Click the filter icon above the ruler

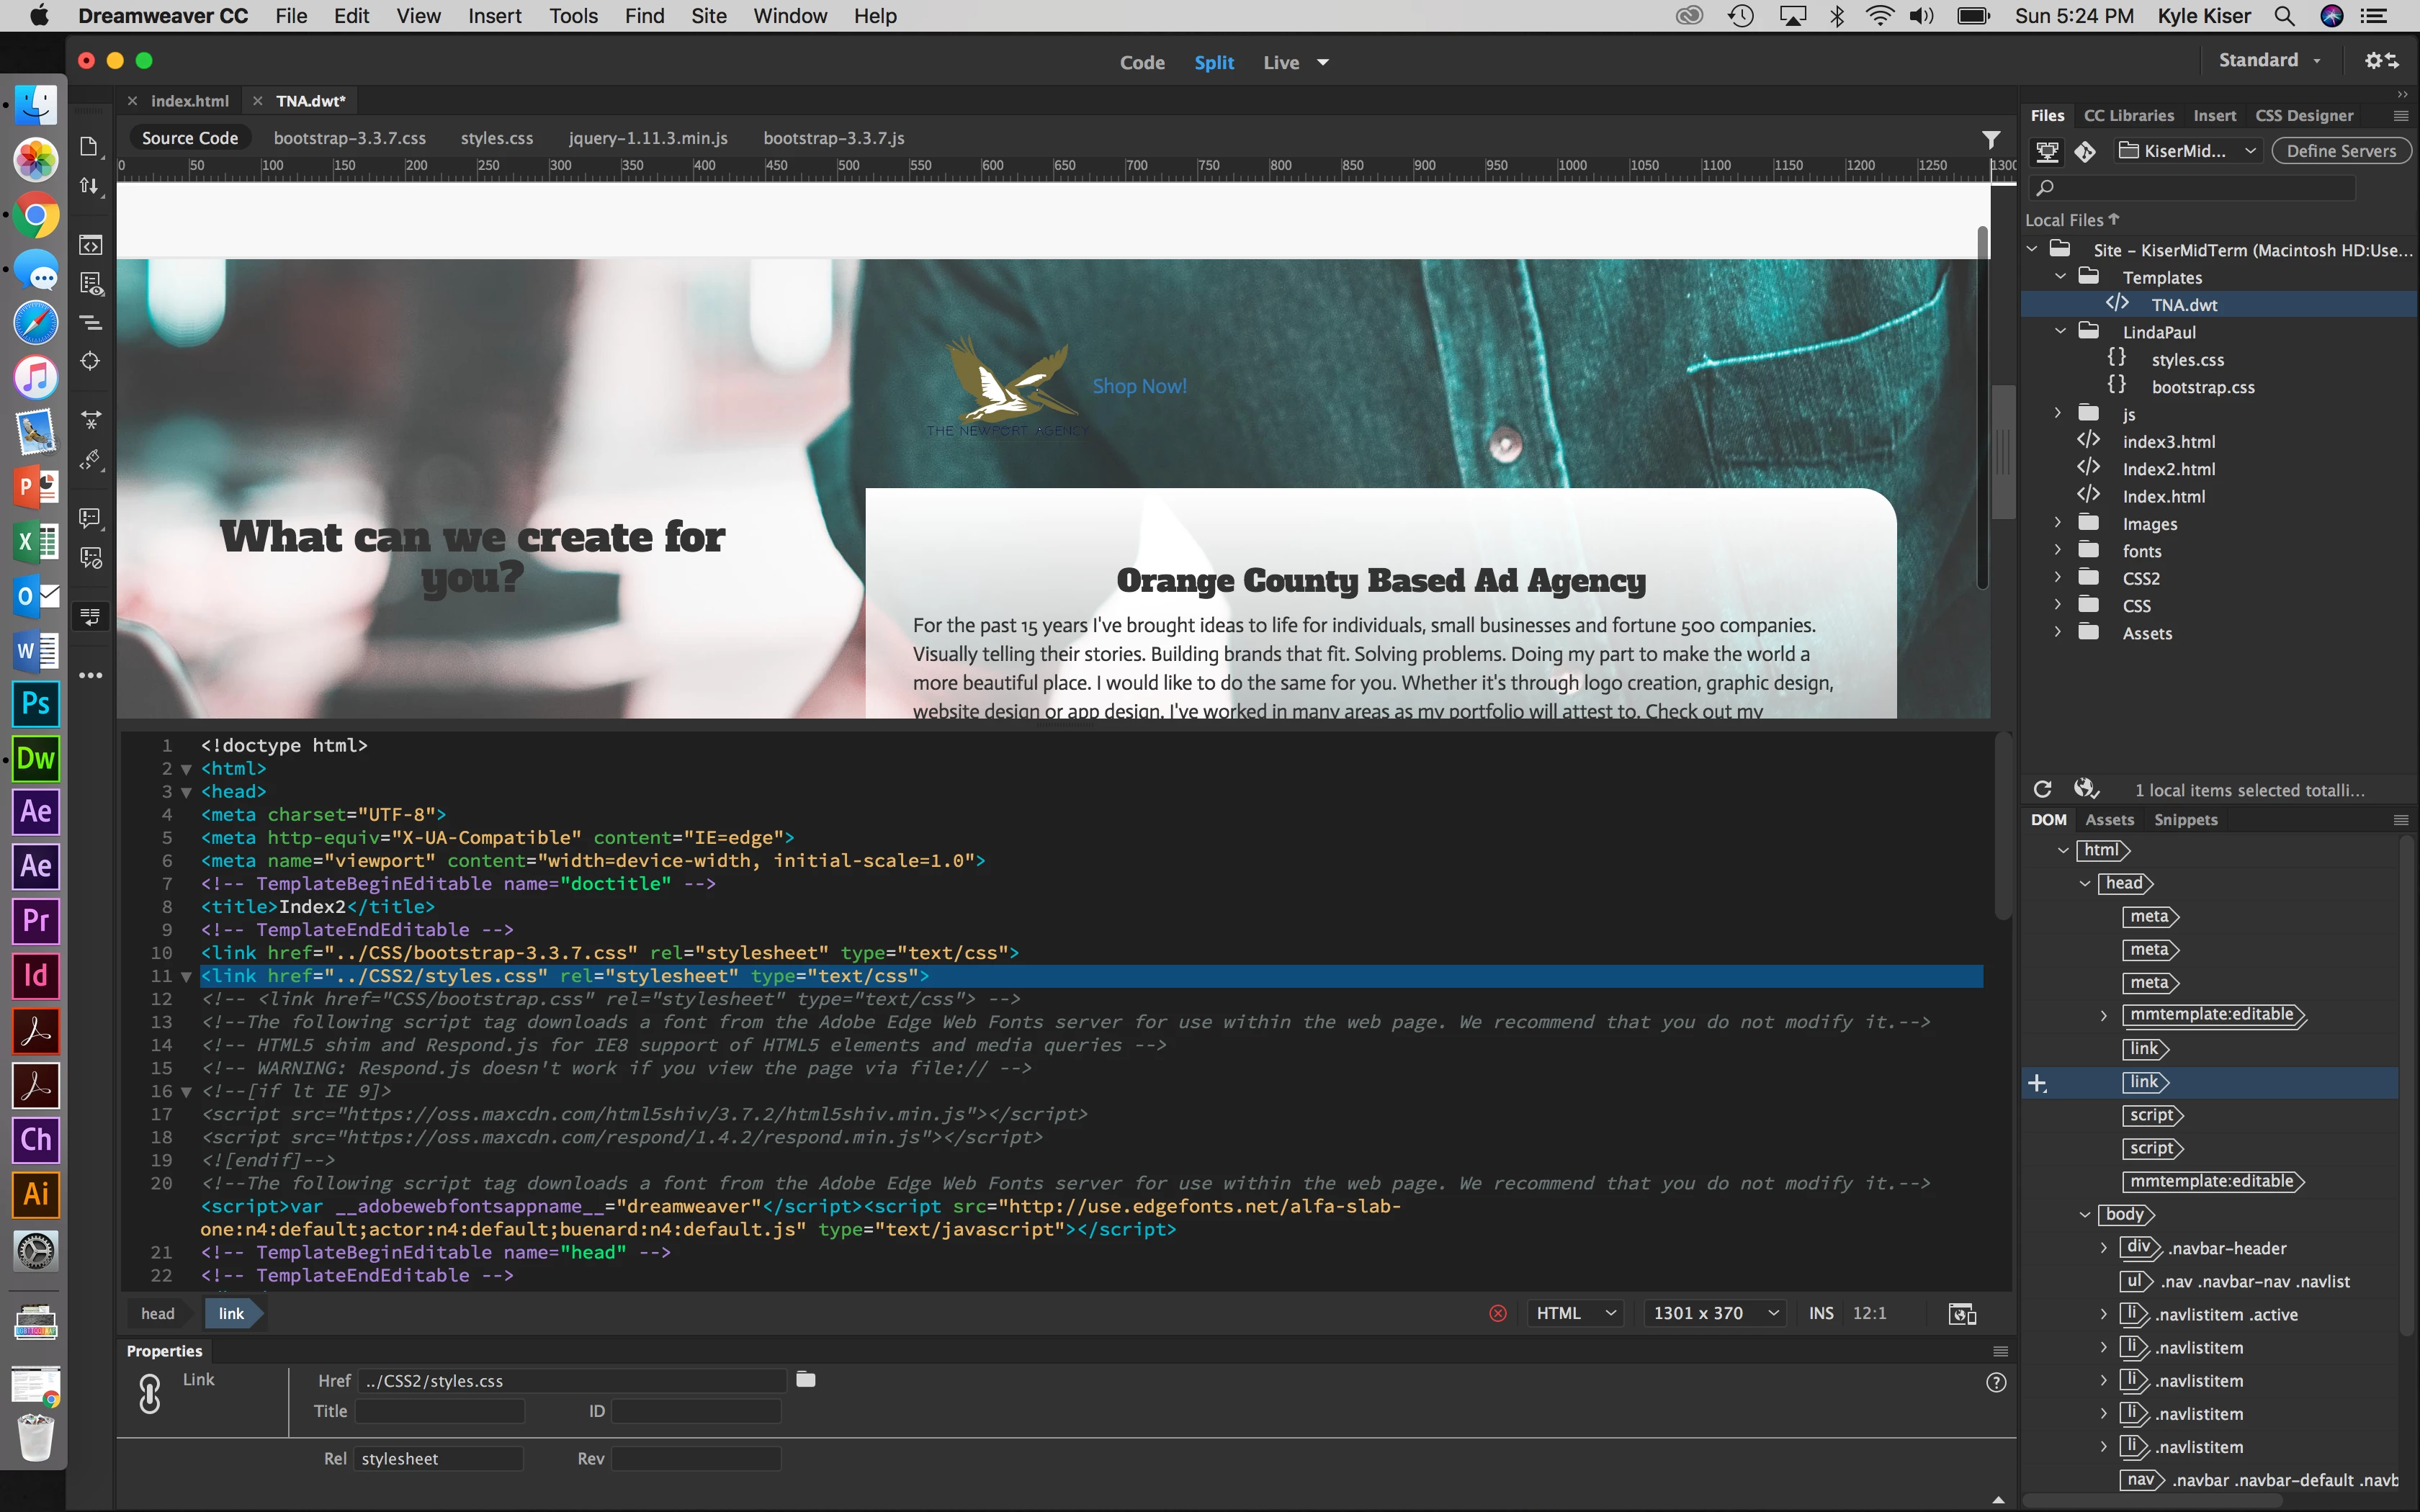[1991, 139]
